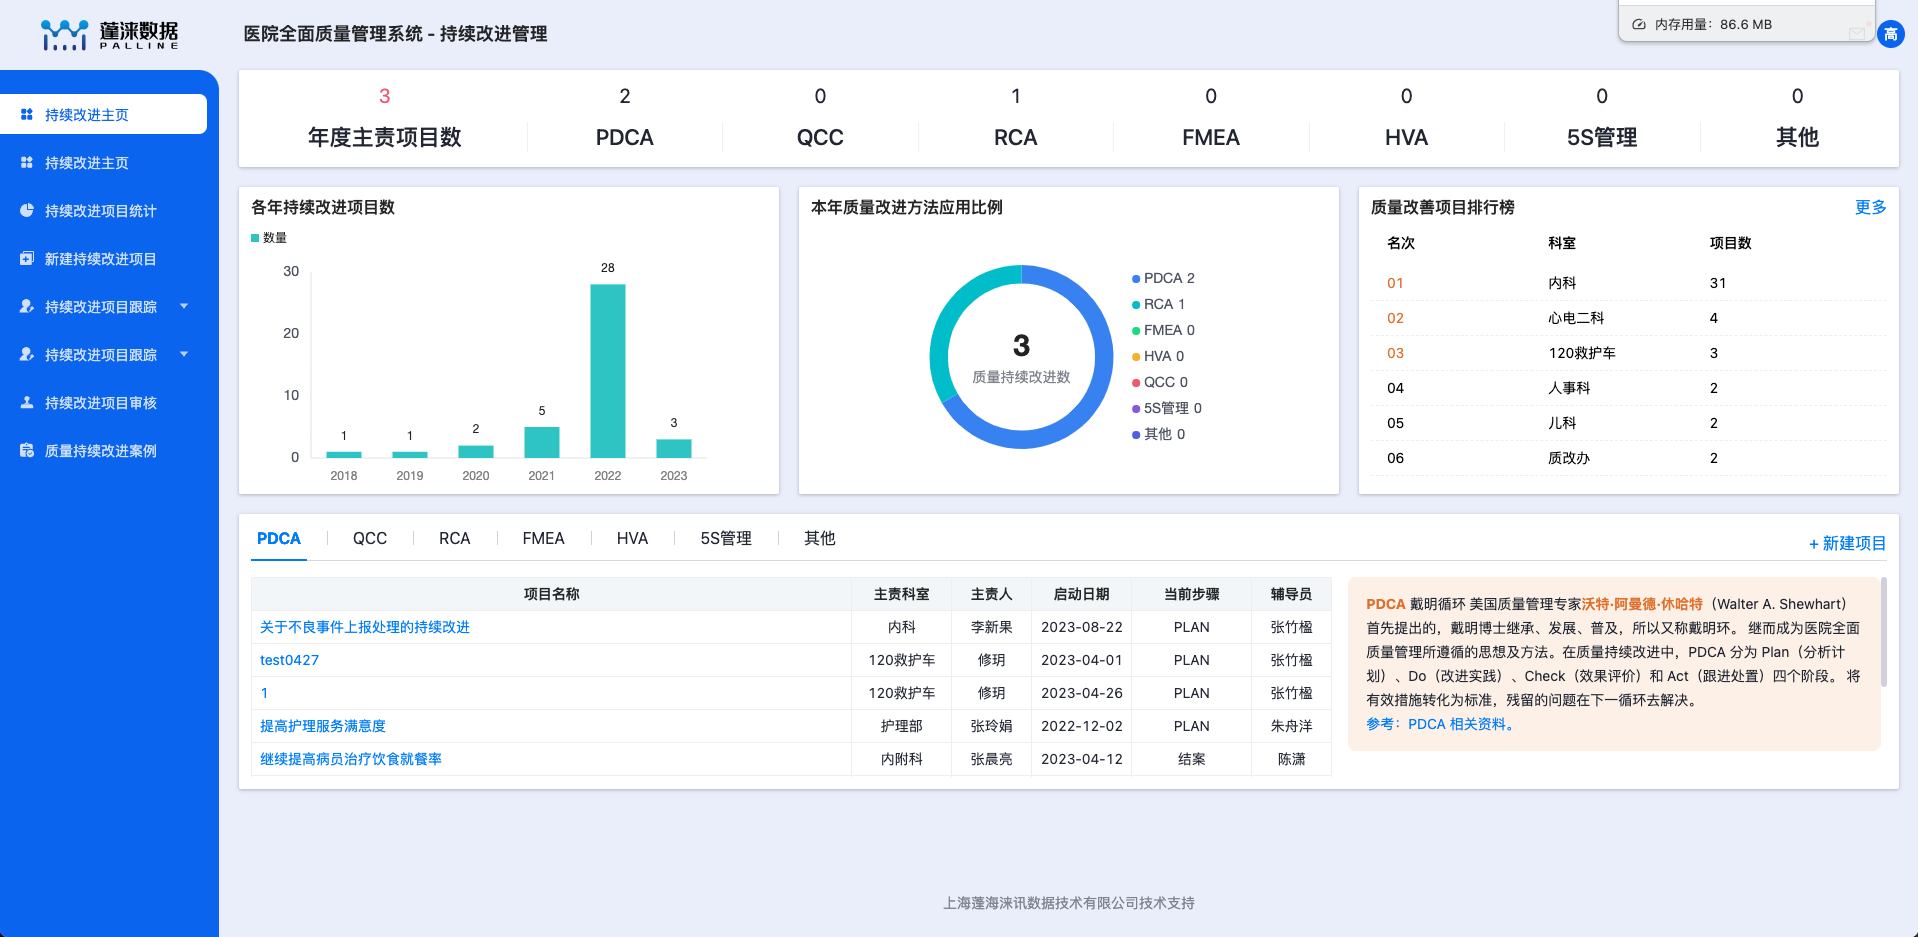Switch to the 其他 tab

820,538
